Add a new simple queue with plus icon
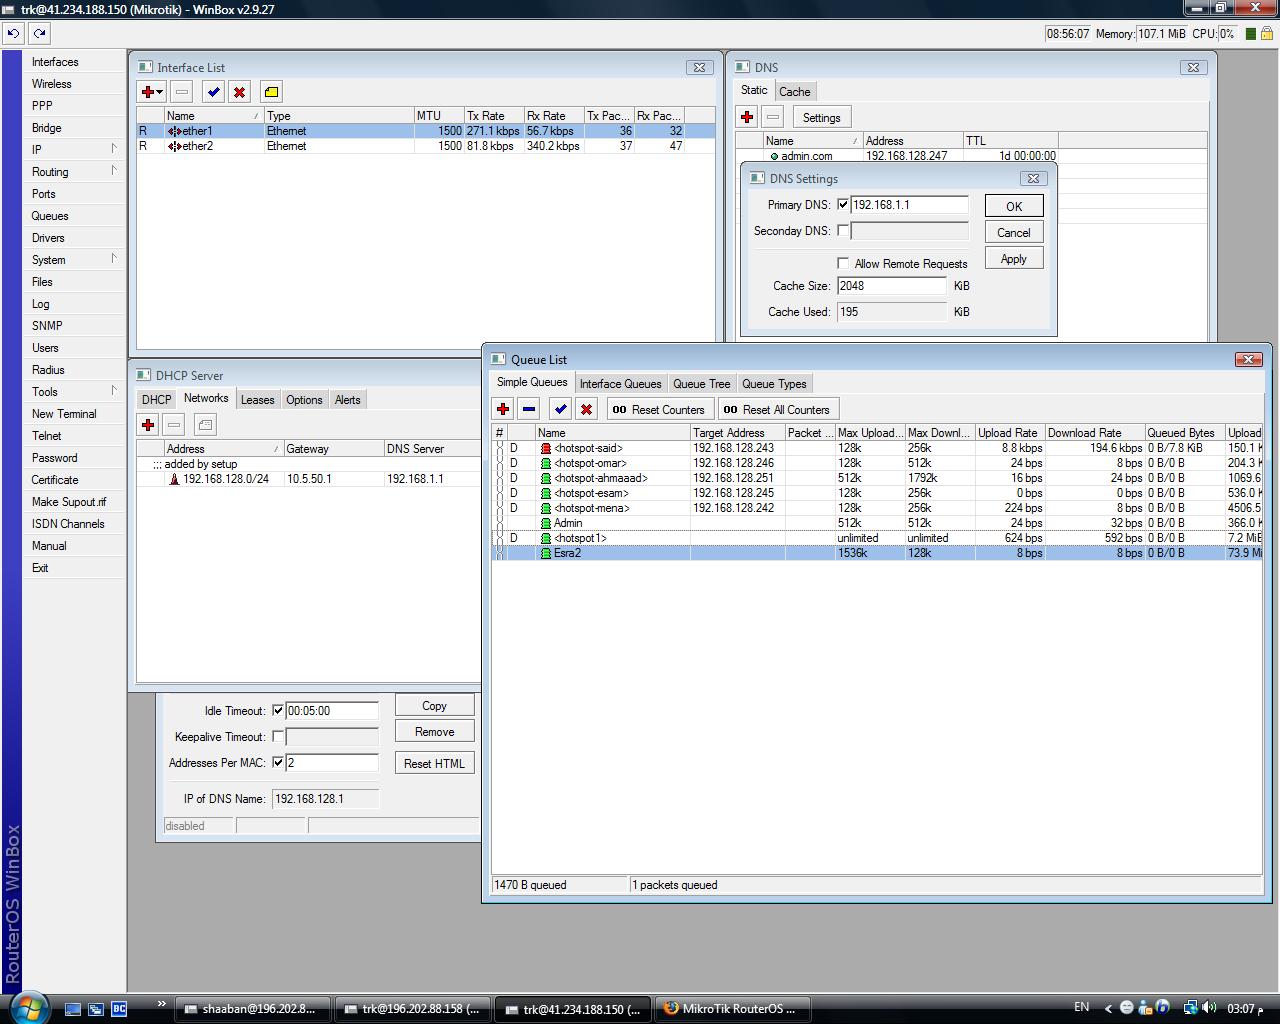The height and width of the screenshot is (1024, 1280). tap(502, 409)
